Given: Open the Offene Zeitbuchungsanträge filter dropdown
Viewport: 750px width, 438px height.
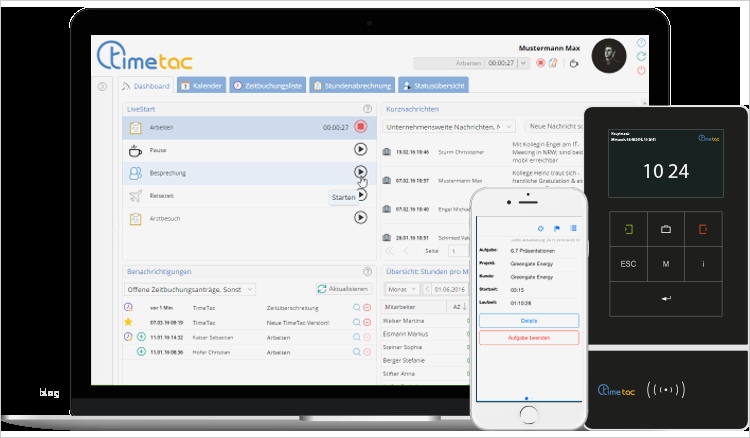Looking at the screenshot, I should [190, 289].
